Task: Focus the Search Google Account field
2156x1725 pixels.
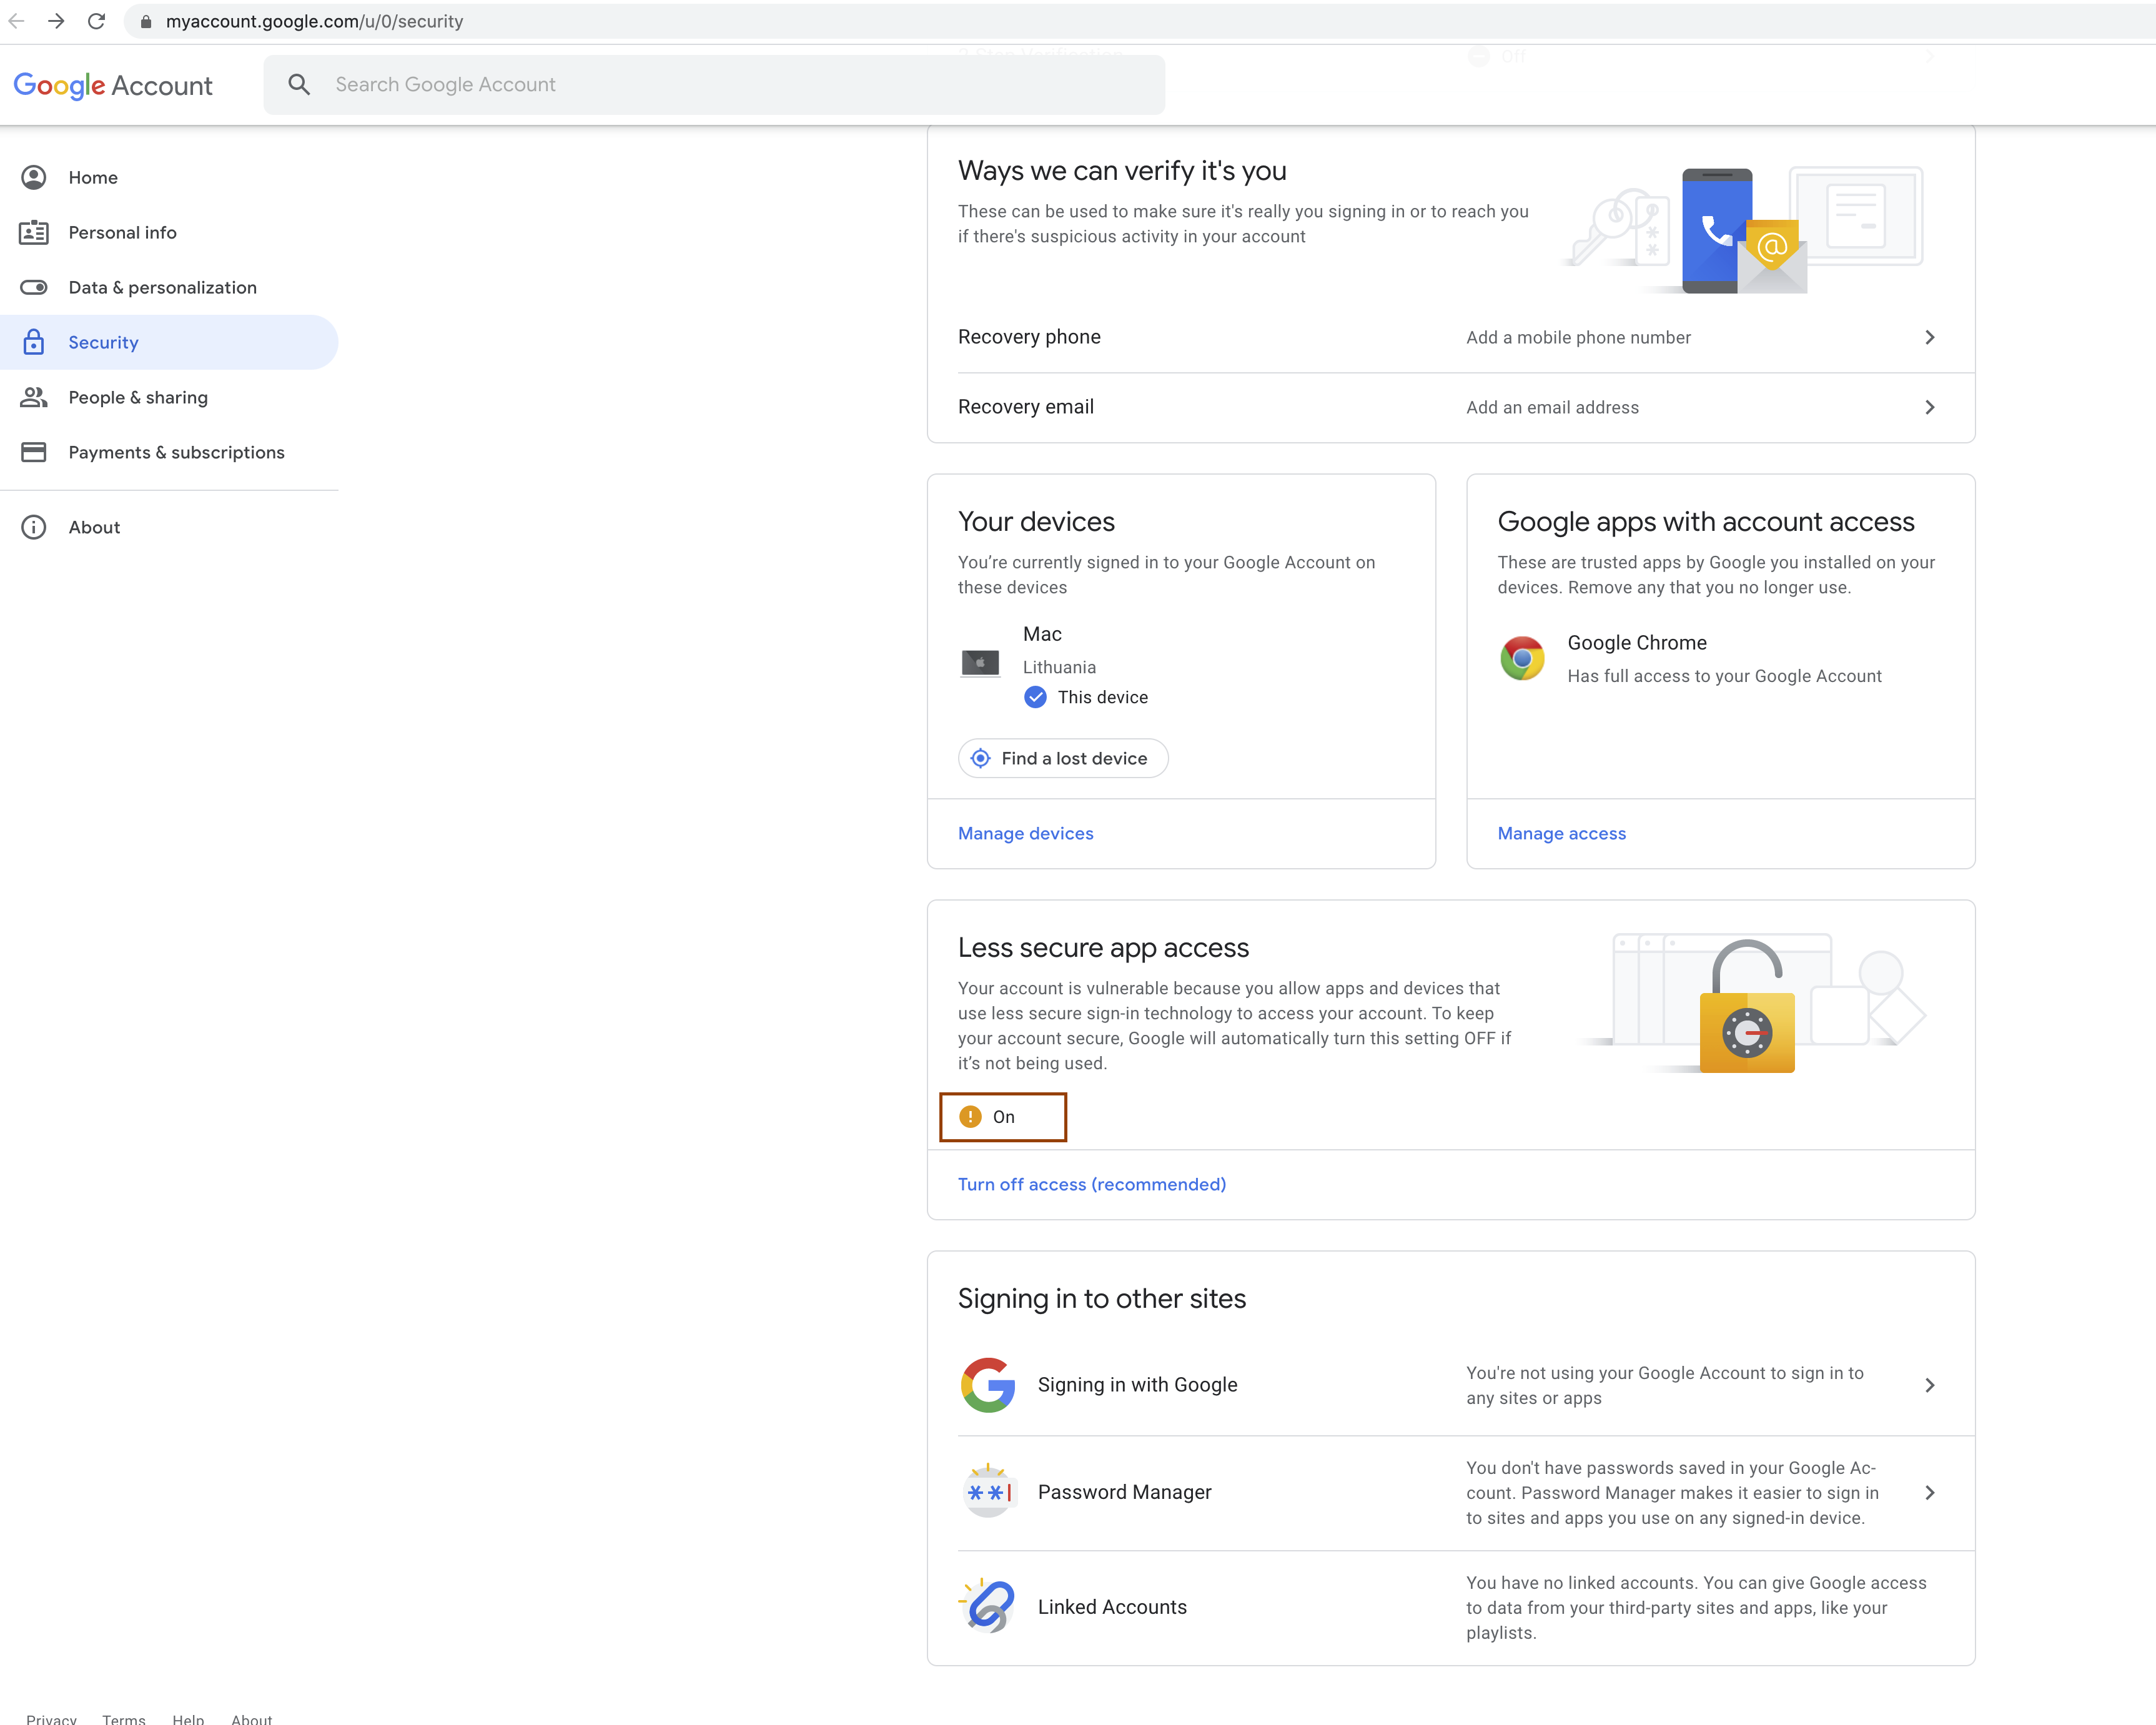Action: point(740,85)
